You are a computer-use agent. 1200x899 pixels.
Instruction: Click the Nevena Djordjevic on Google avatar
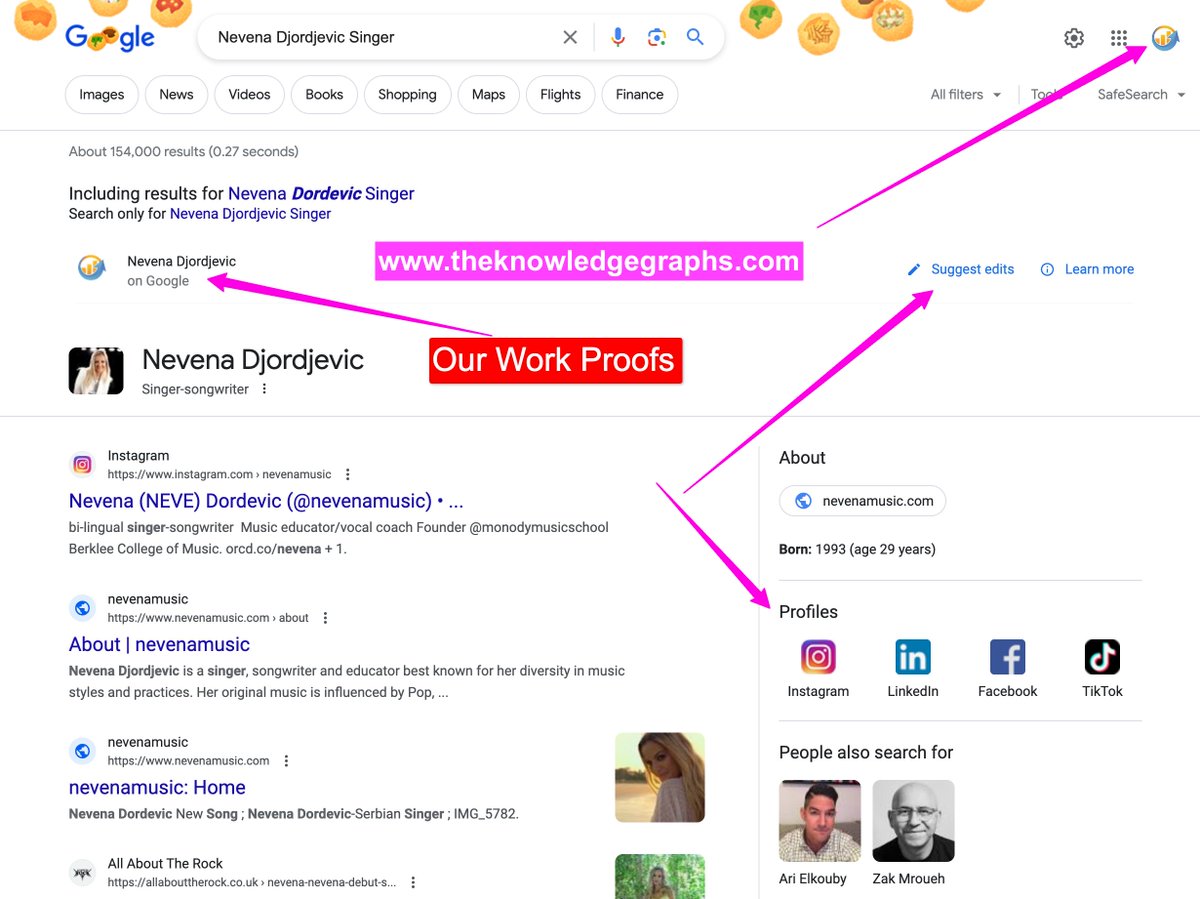92,267
